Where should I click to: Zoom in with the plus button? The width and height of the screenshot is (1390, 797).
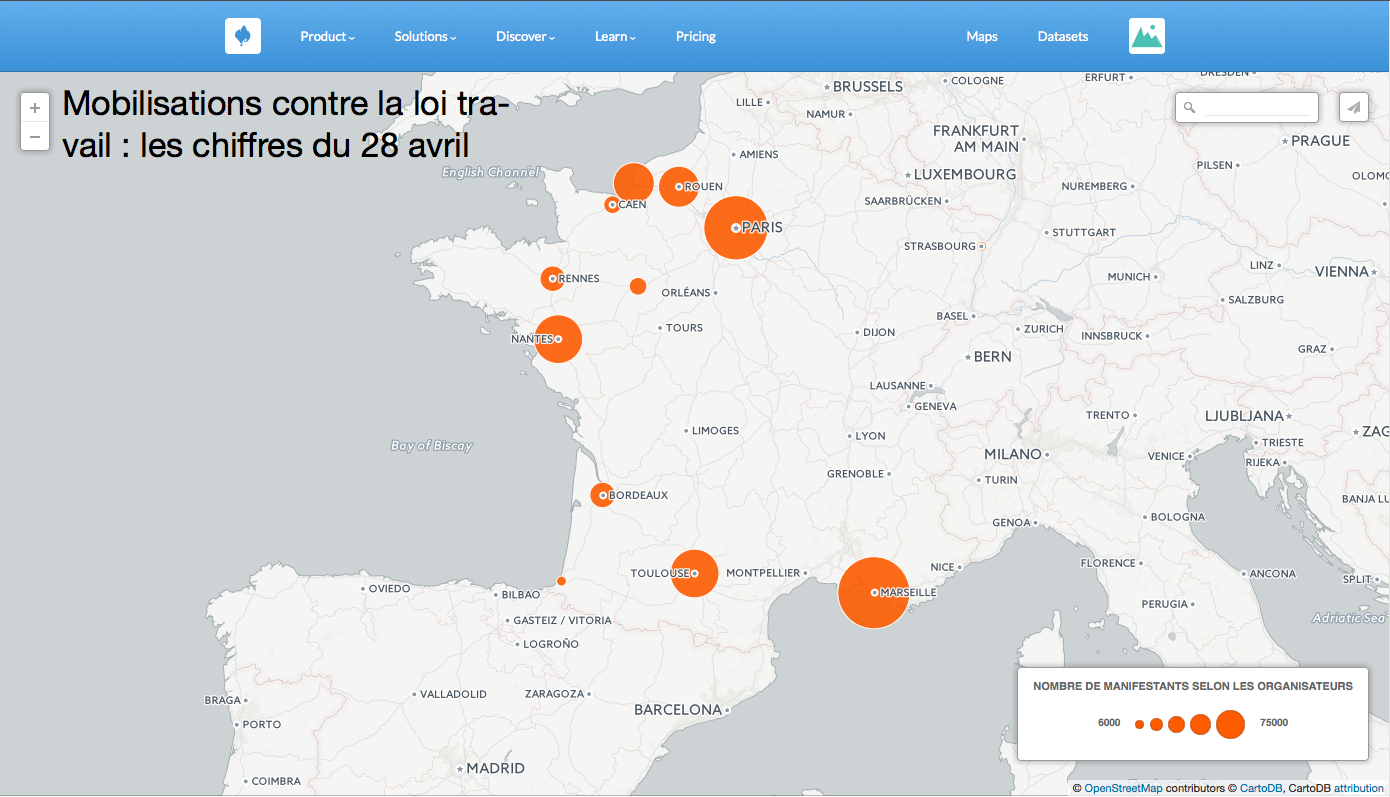(x=35, y=108)
